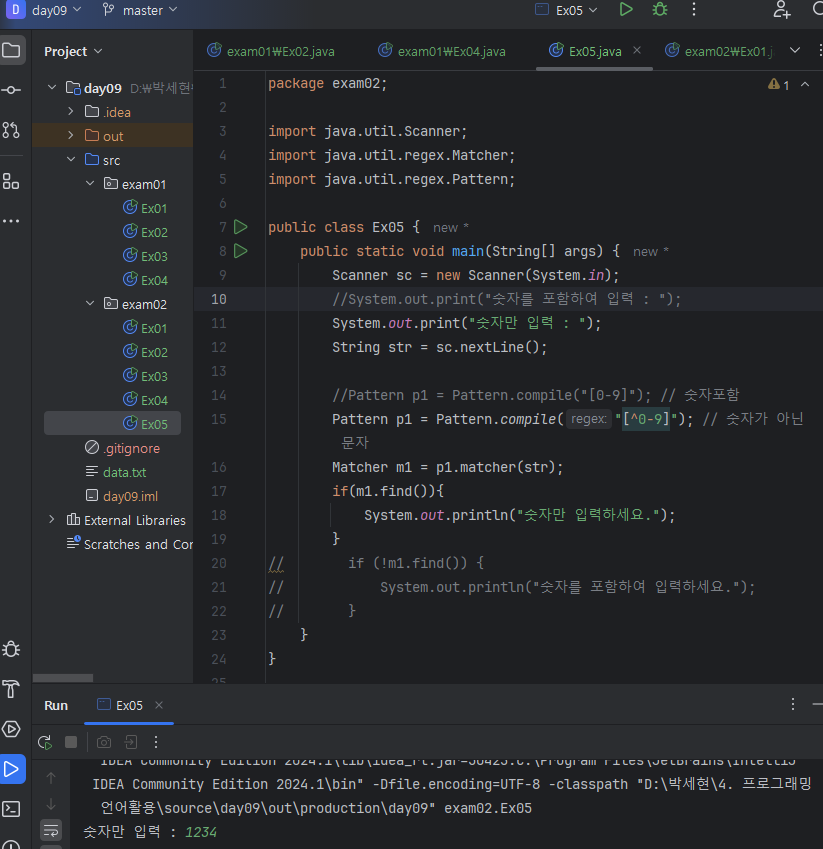
Task: Click the scroll up arrow in console gutter
Action: (51, 778)
